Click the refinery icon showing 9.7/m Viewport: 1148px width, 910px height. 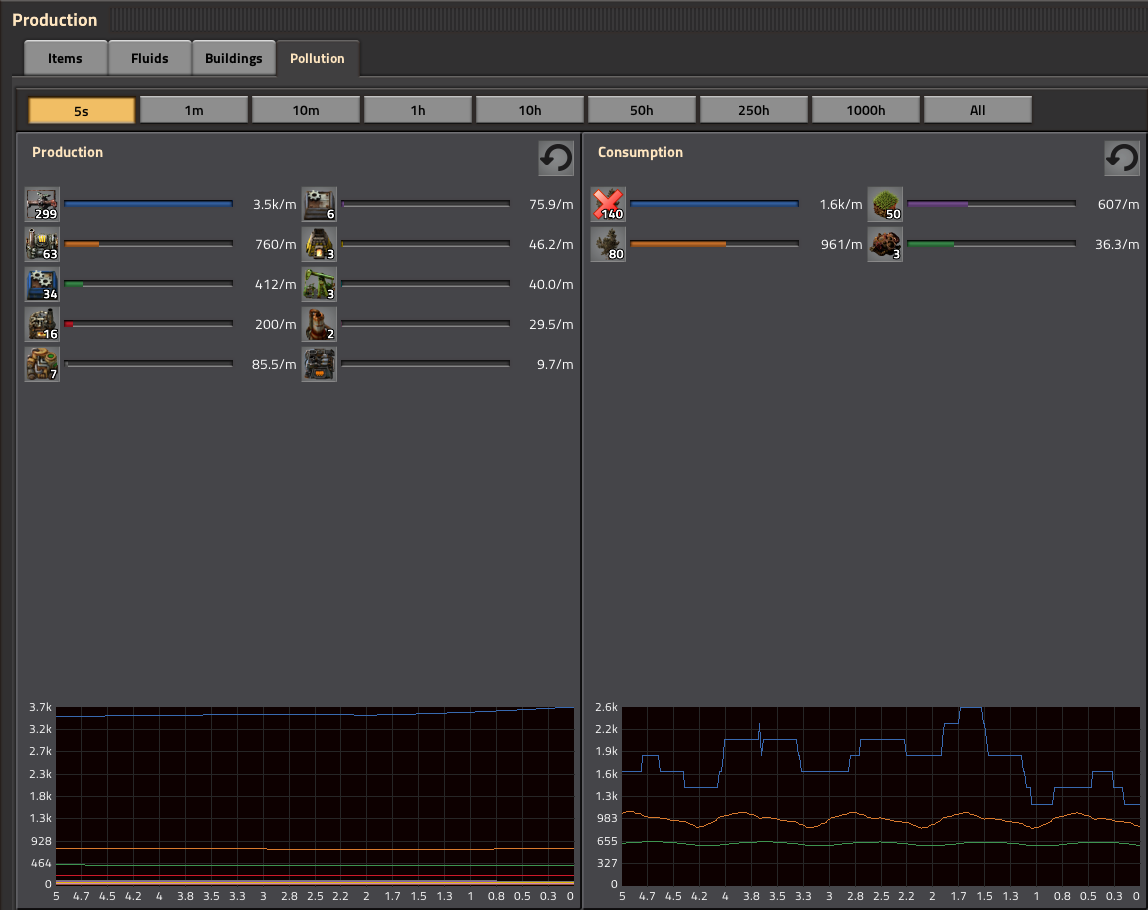pos(319,364)
